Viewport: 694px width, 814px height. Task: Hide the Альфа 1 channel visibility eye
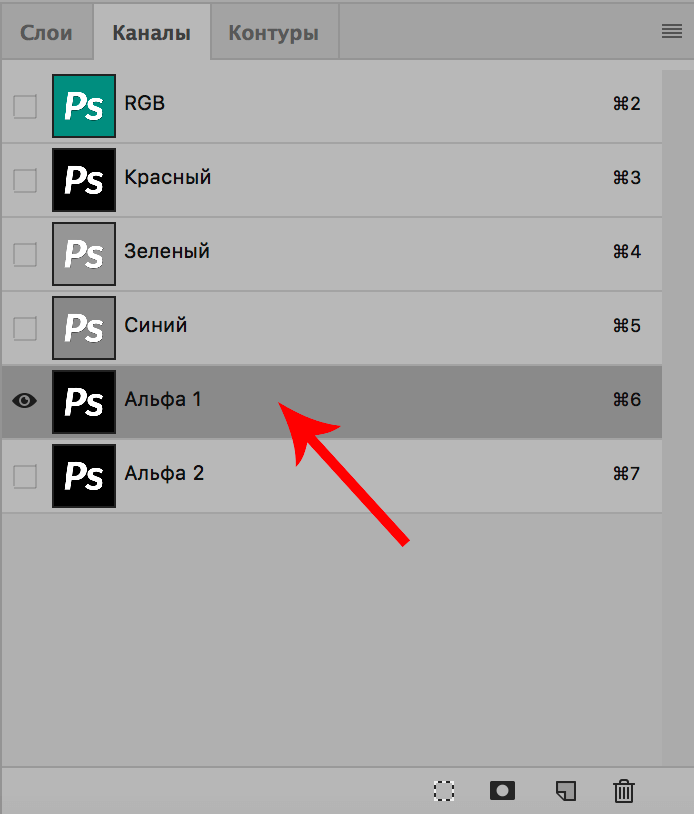(x=23, y=400)
